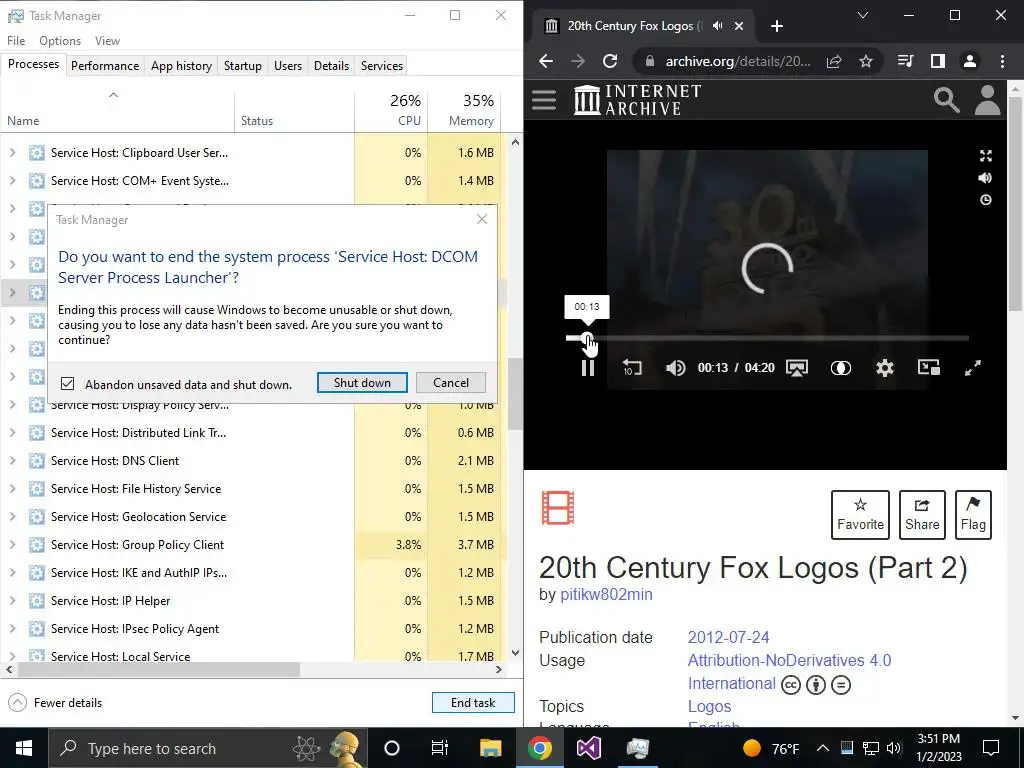
Task: Sort processes by the Memory column
Action: (465, 111)
